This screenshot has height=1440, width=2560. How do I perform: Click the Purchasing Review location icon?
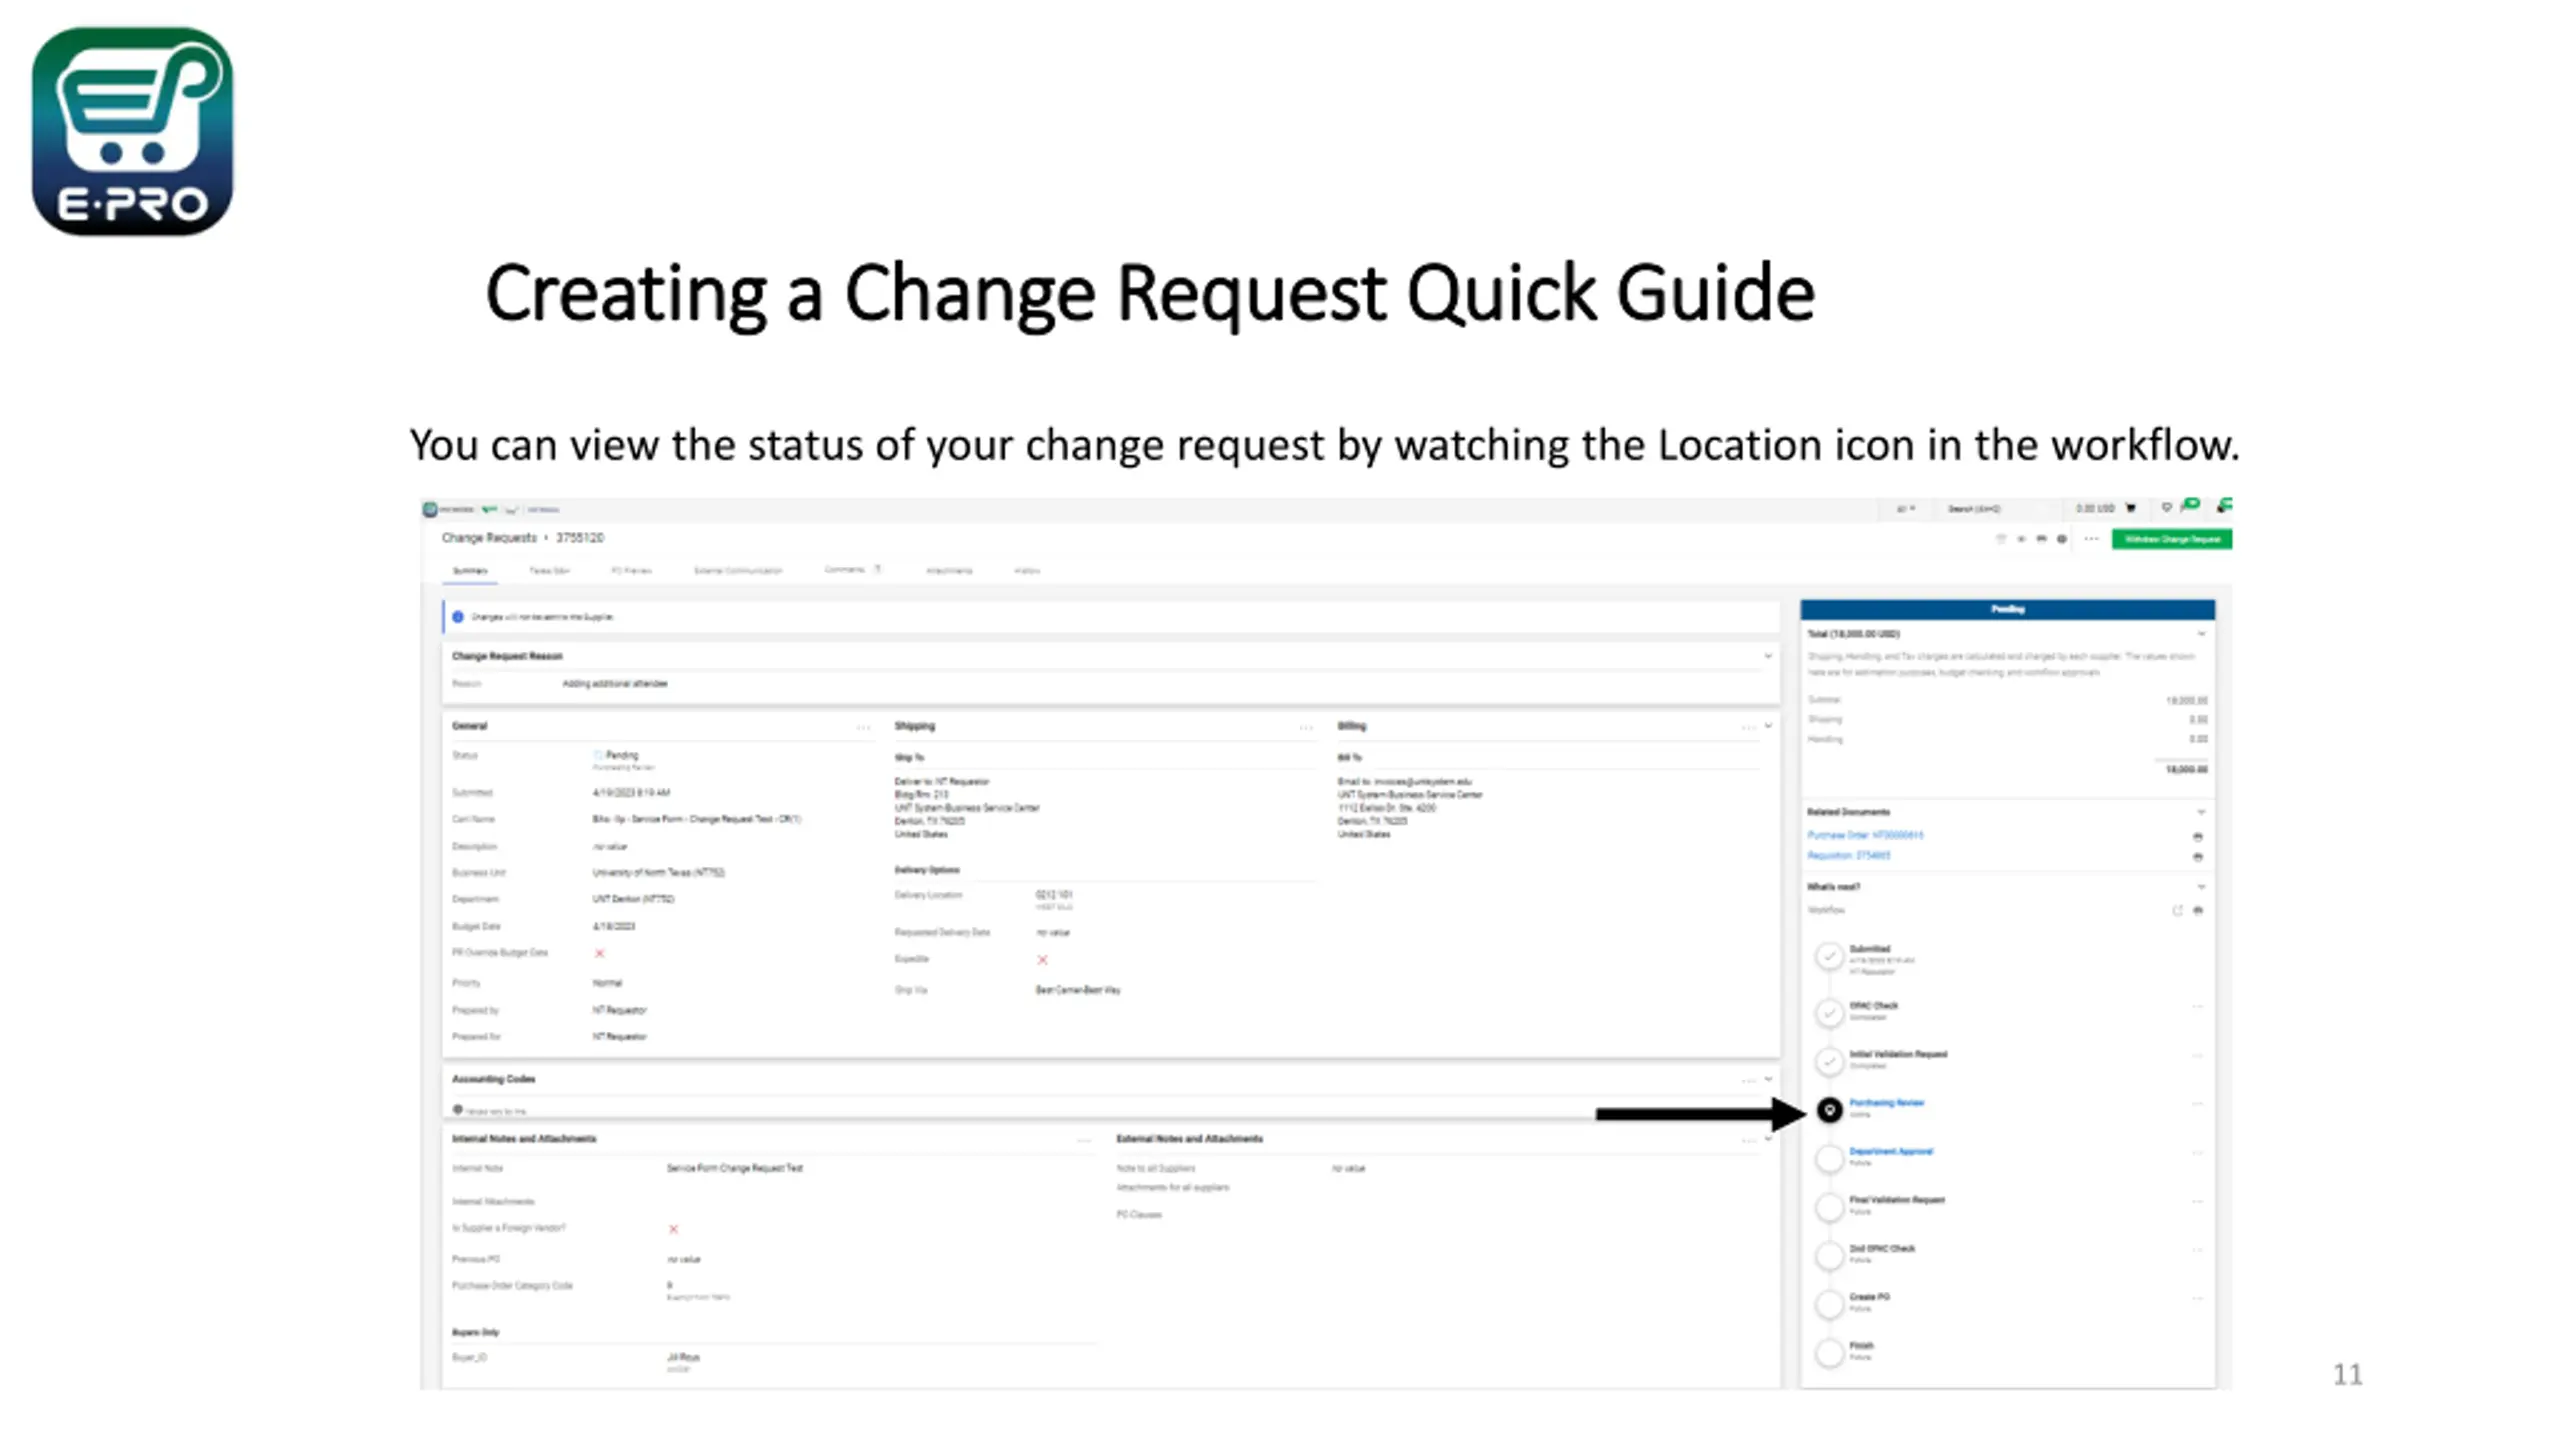point(1829,1110)
